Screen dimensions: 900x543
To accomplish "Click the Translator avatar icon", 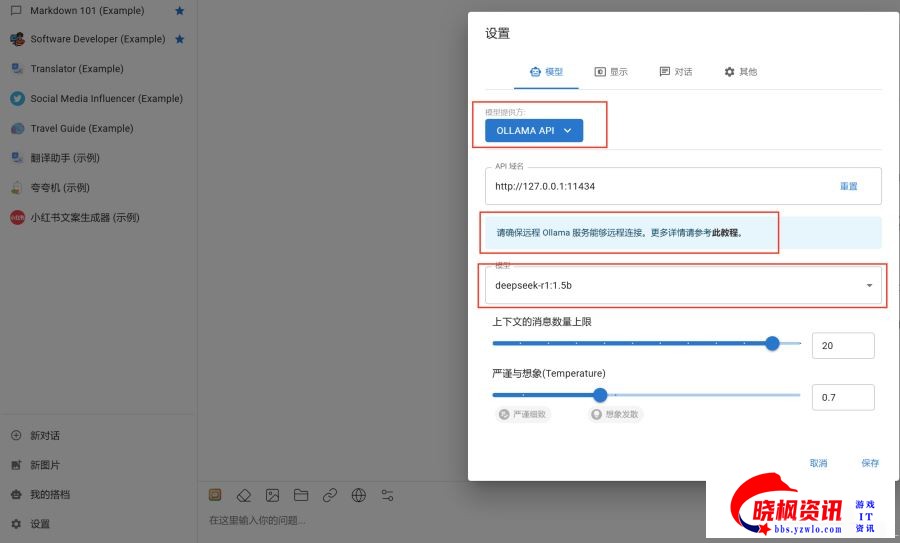I will [17, 68].
